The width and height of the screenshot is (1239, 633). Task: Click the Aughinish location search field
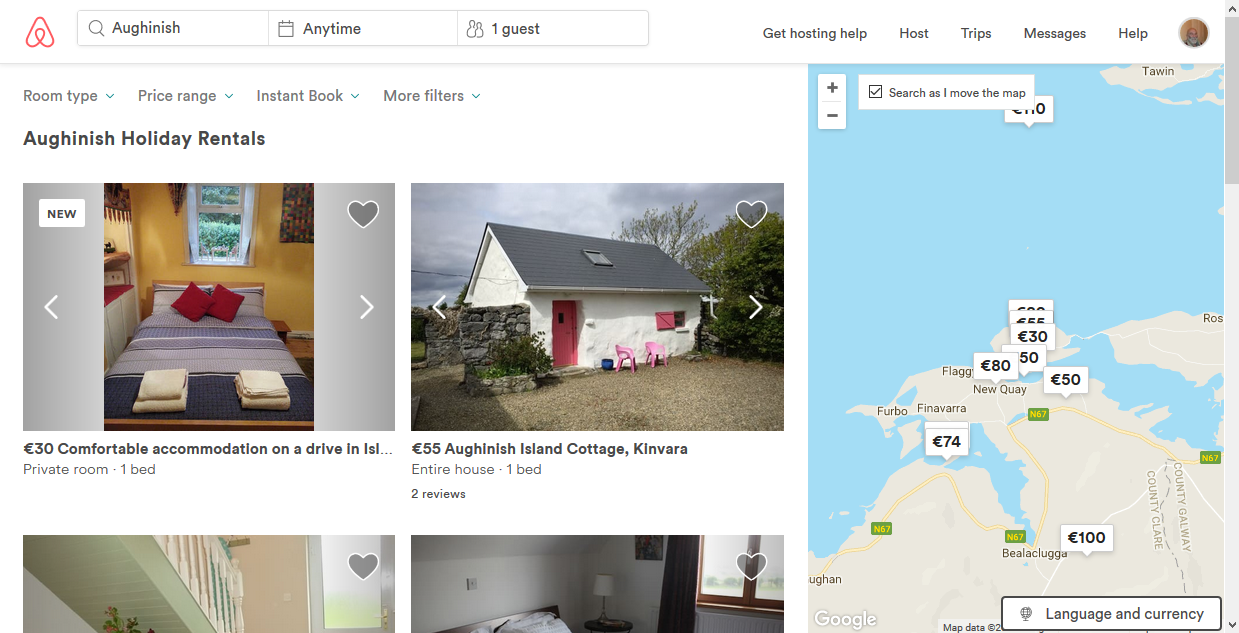[173, 28]
